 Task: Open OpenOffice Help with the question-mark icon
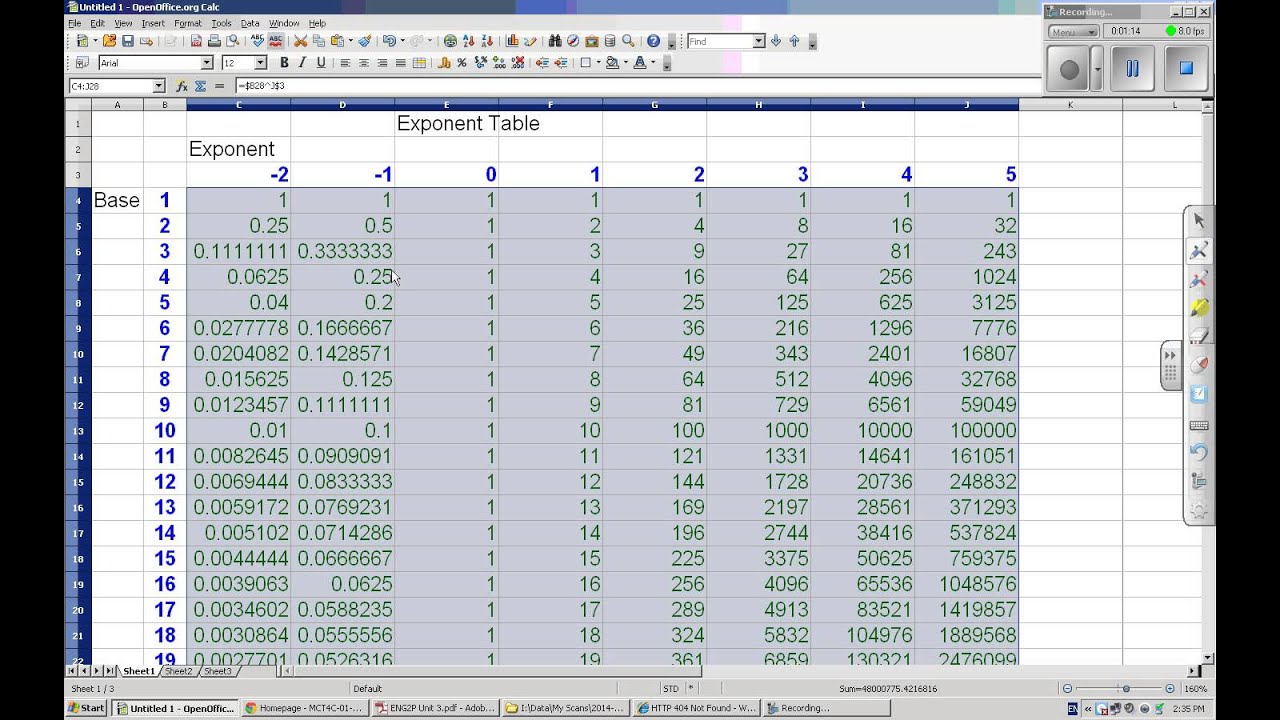tap(653, 41)
